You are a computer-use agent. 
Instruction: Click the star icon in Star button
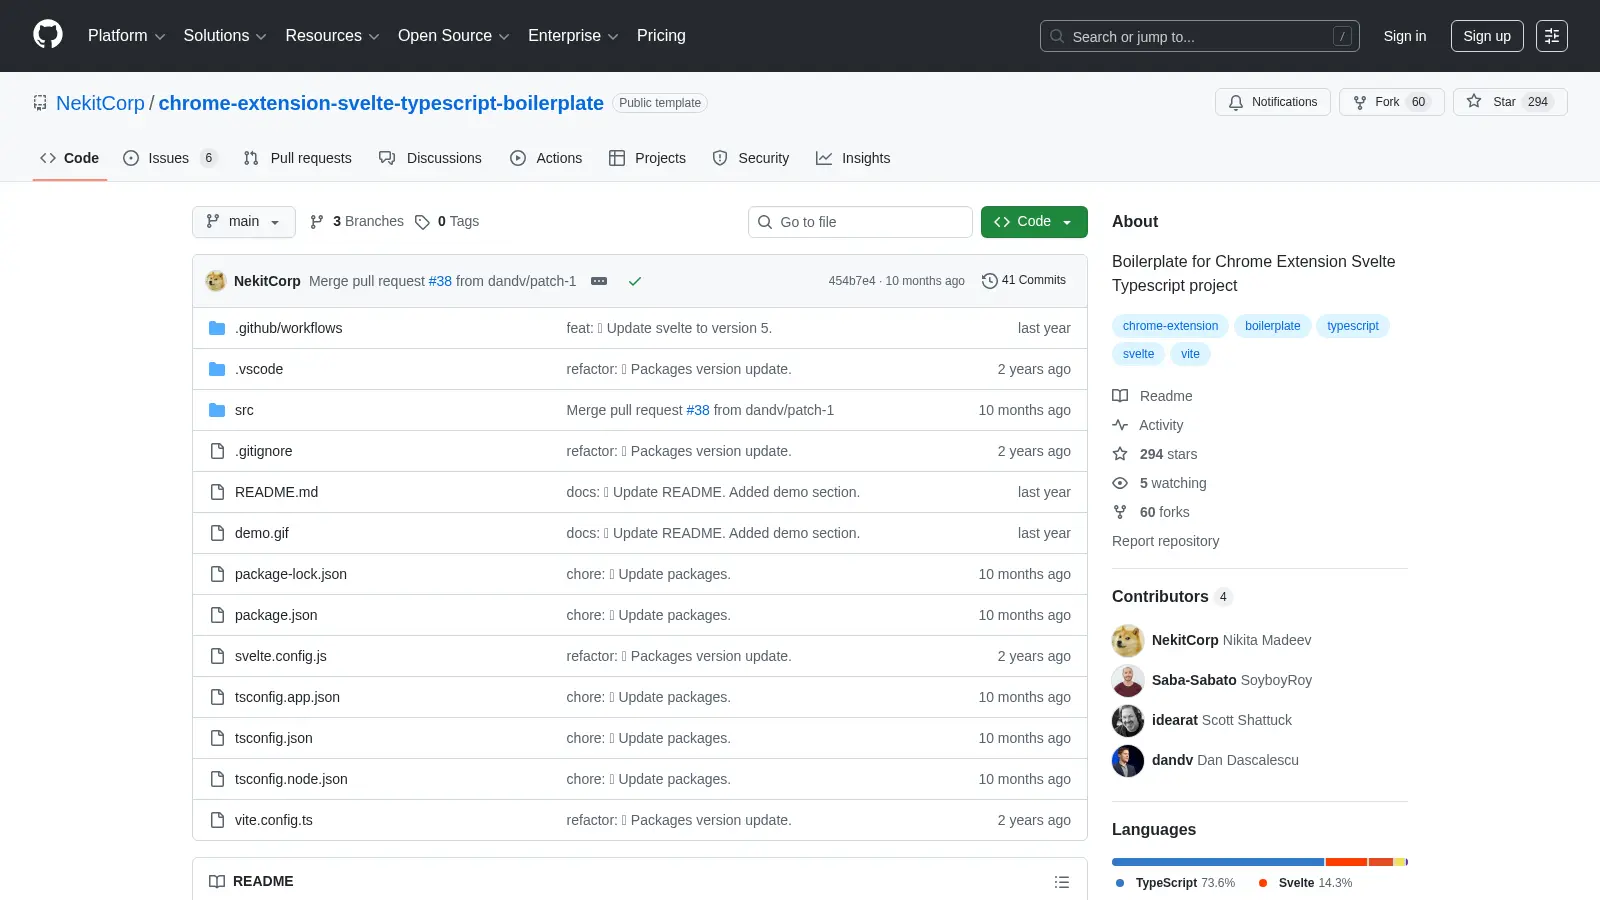[1474, 101]
